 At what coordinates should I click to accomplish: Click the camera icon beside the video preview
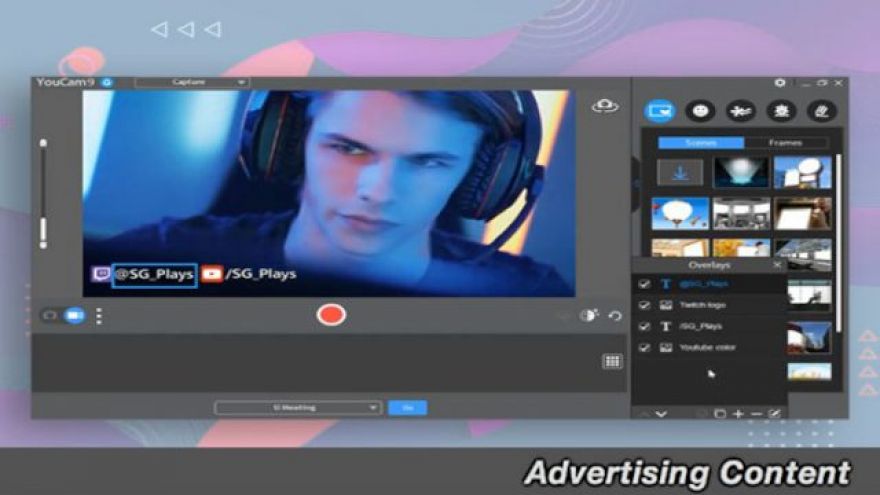[605, 106]
